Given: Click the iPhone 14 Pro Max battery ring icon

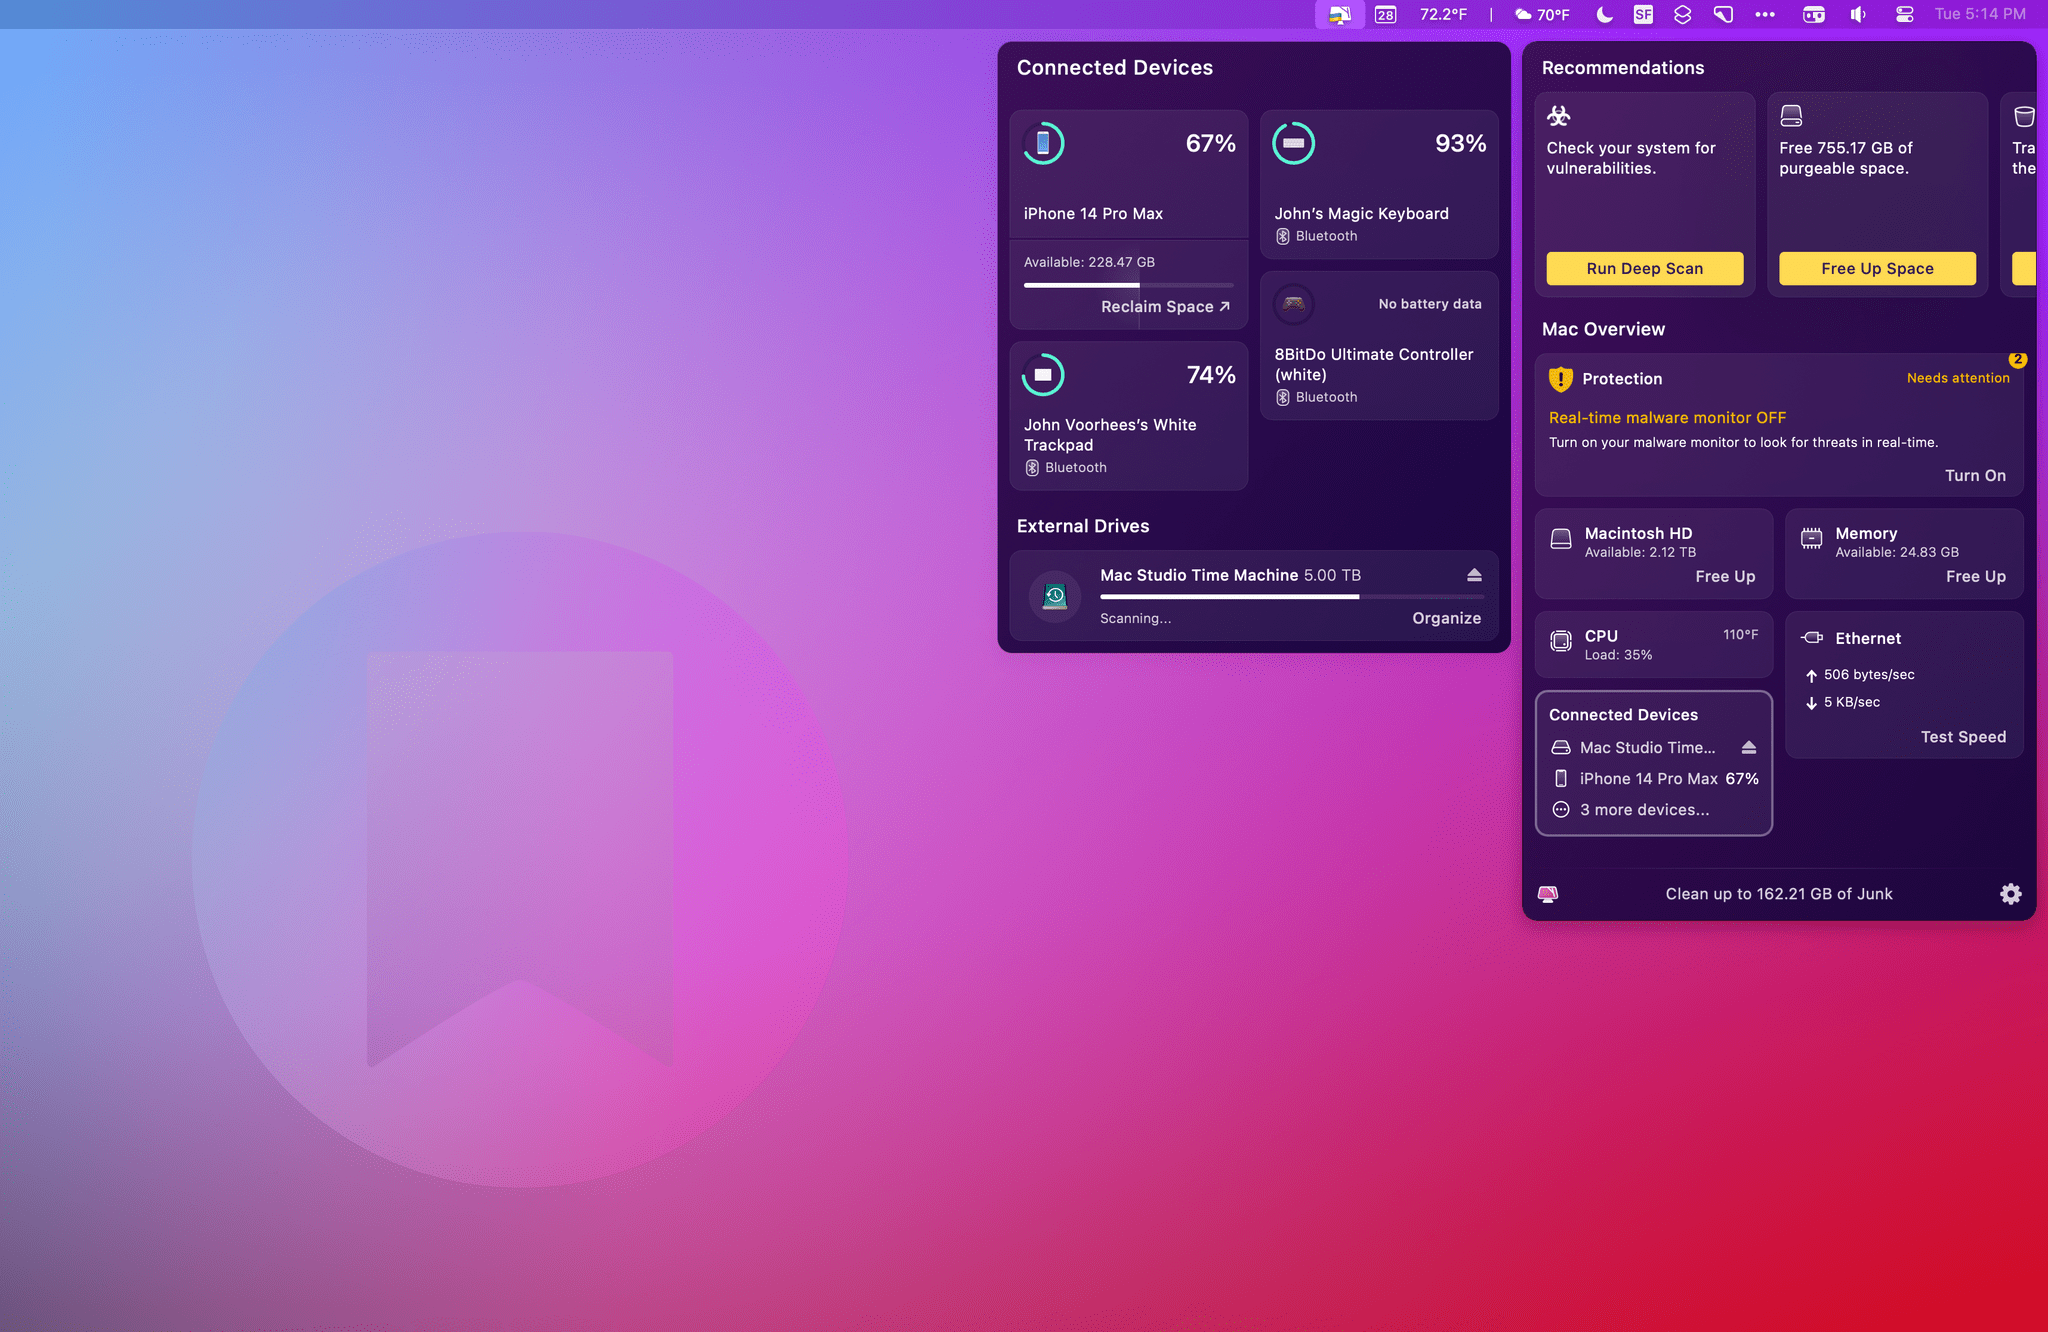Looking at the screenshot, I should (1043, 144).
